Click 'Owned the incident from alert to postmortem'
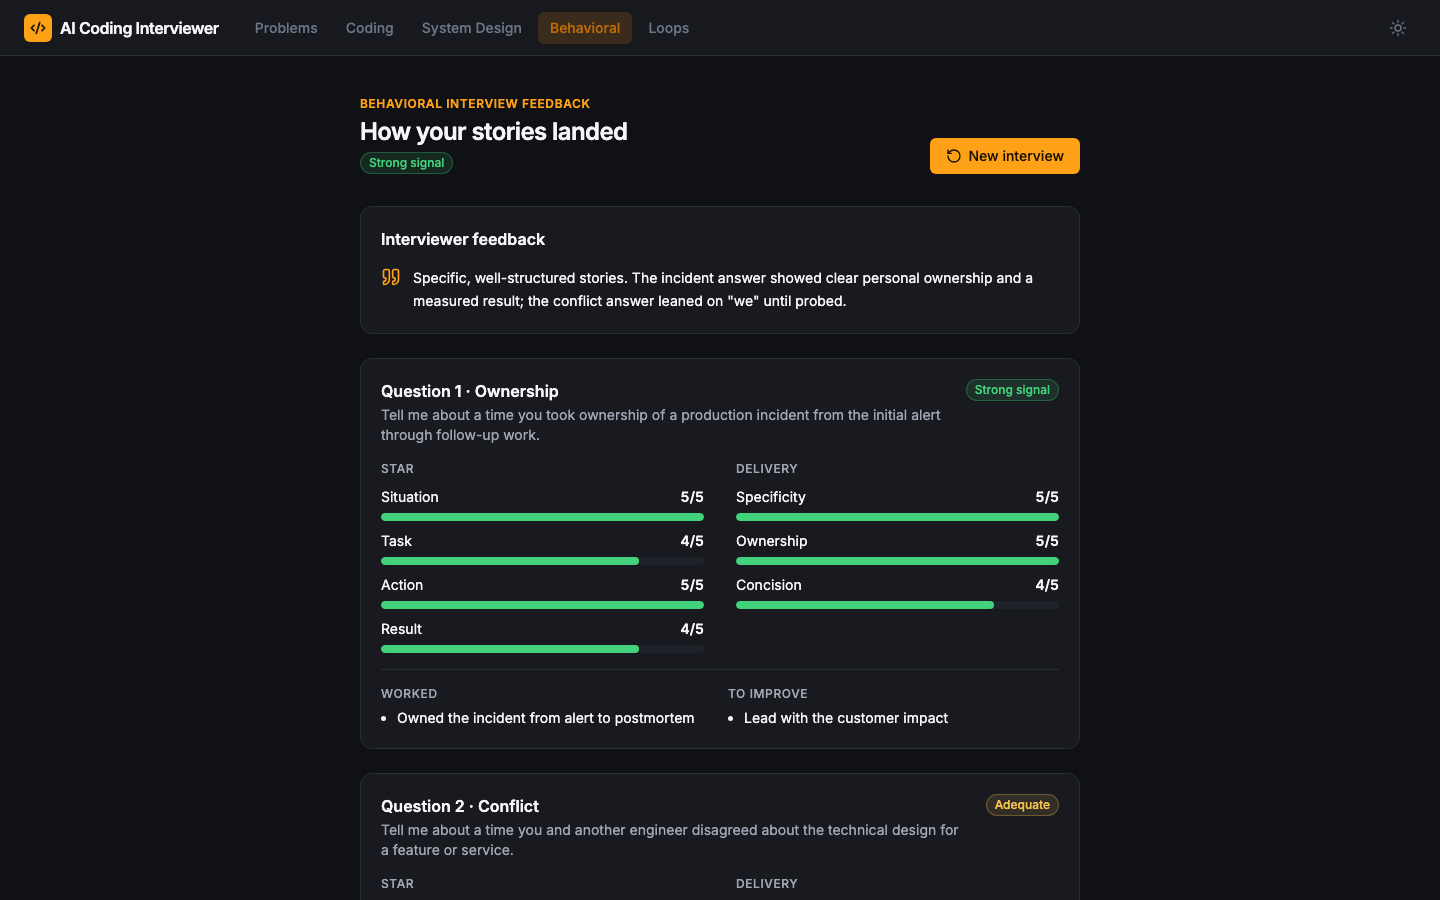 tap(545, 718)
